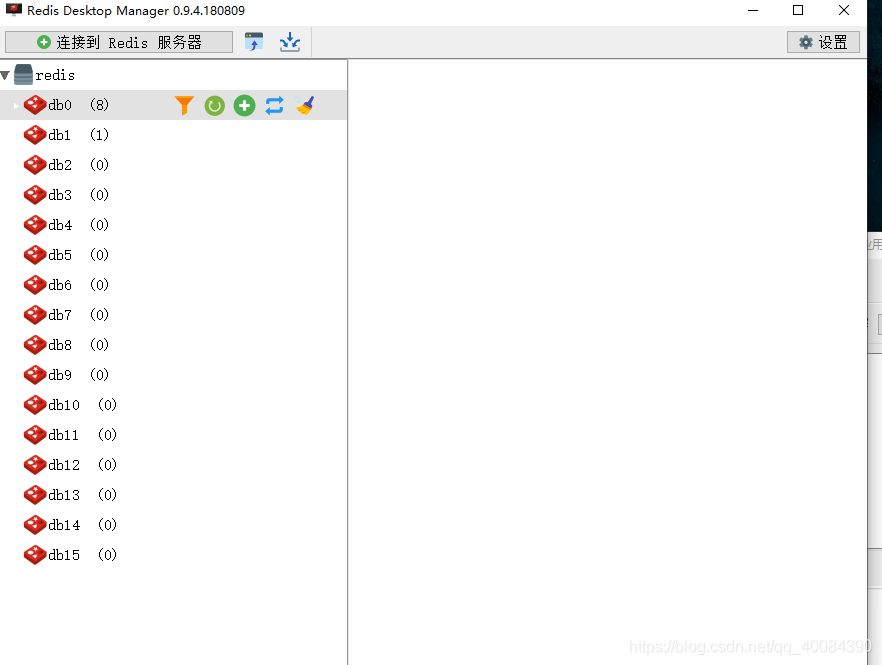Screen dimensions: 882x665
Task: Select db1 database with 1 key
Action: [59, 135]
